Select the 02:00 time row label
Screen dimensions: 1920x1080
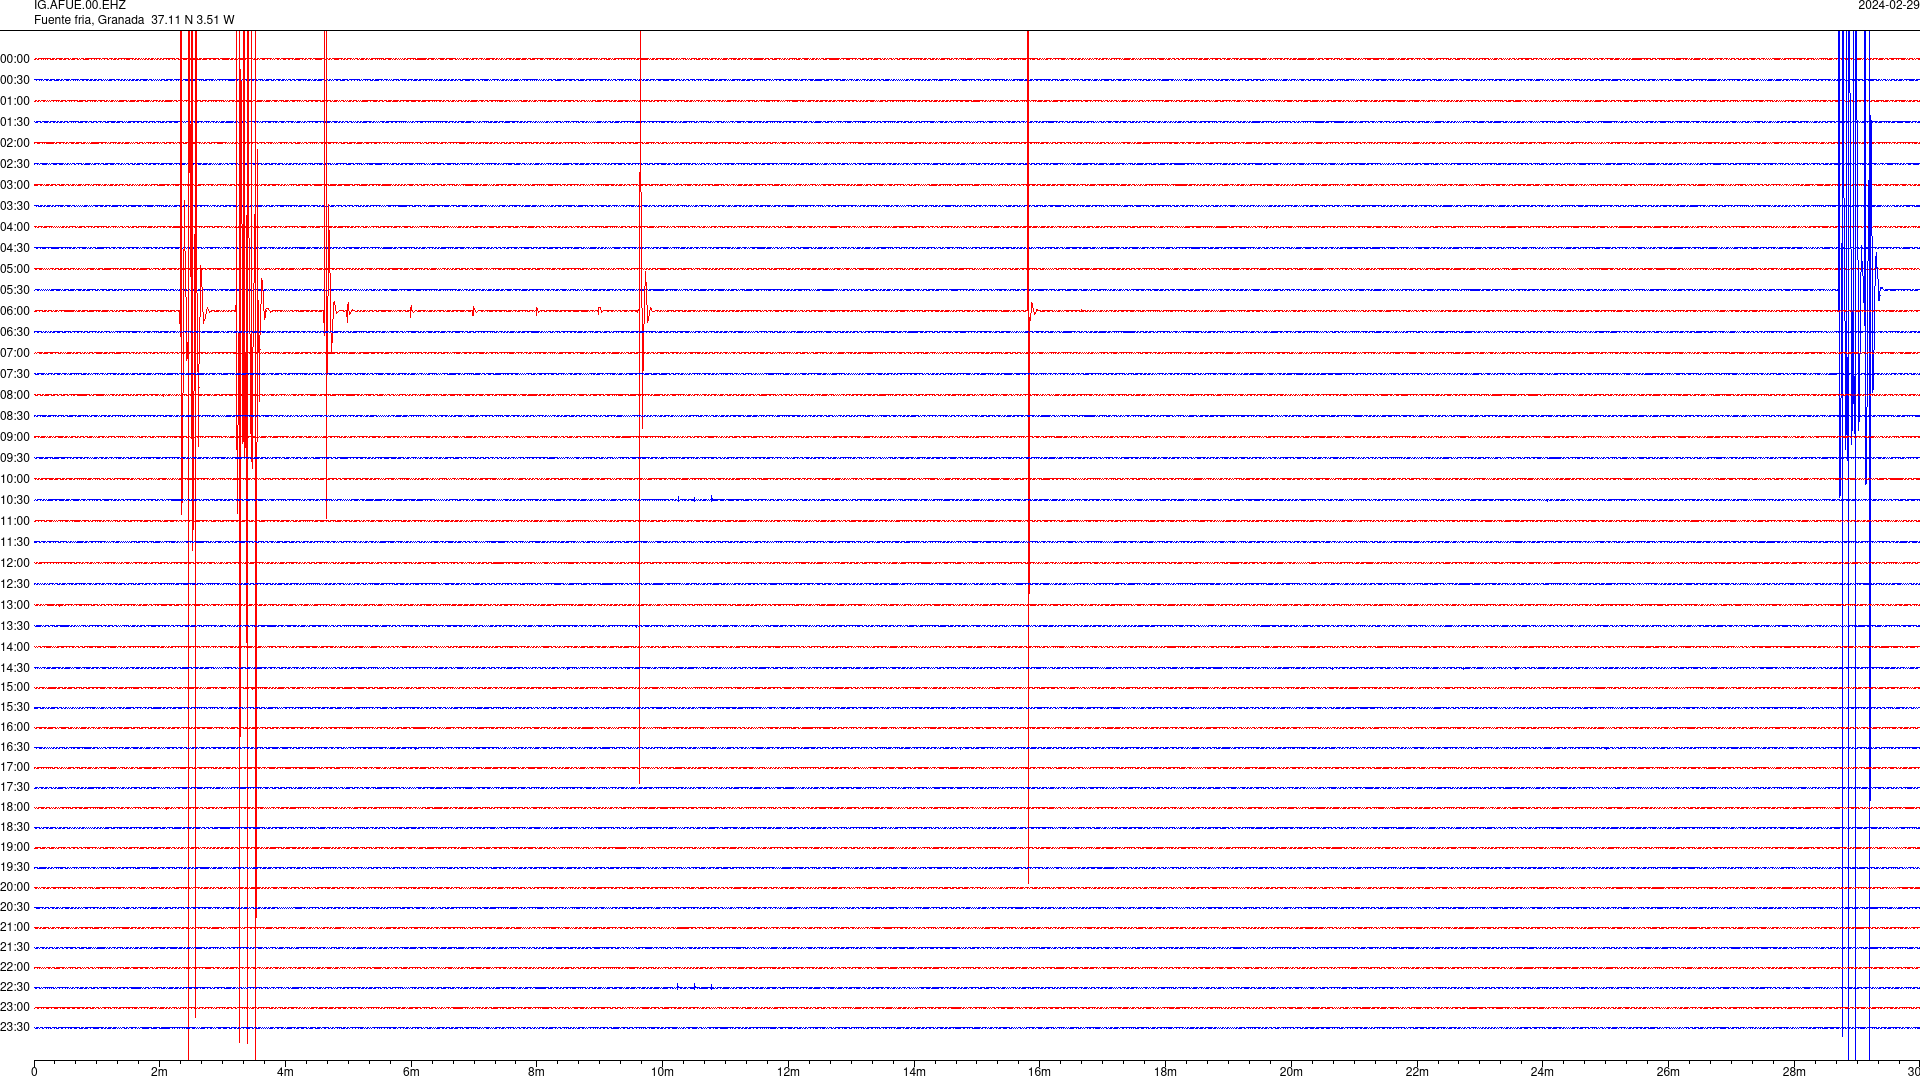tap(15, 143)
